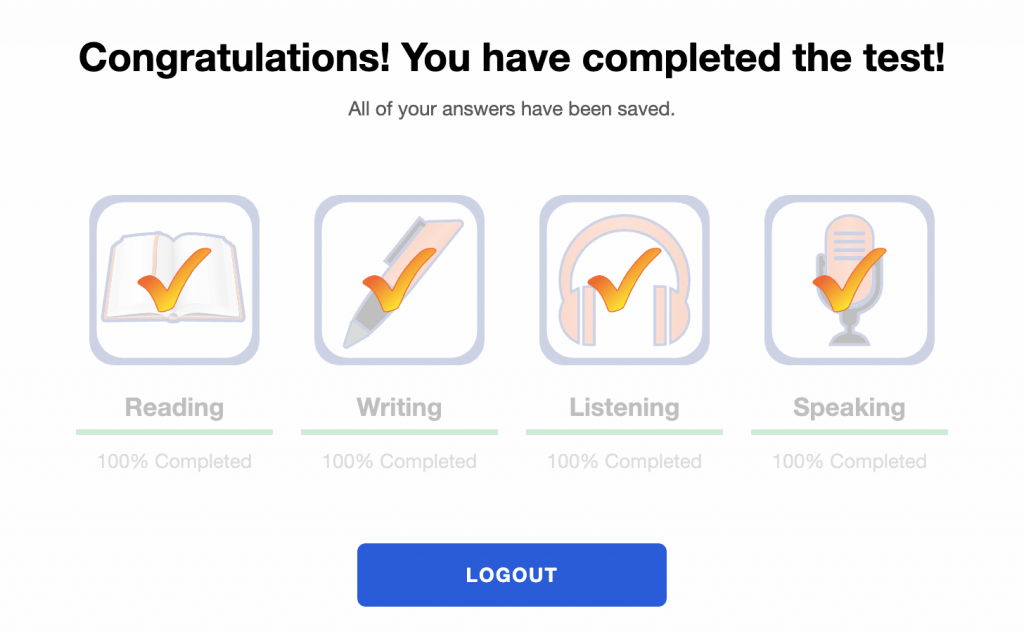1024x632 pixels.
Task: Click the Reading open book icon
Action: pyautogui.click(x=174, y=280)
